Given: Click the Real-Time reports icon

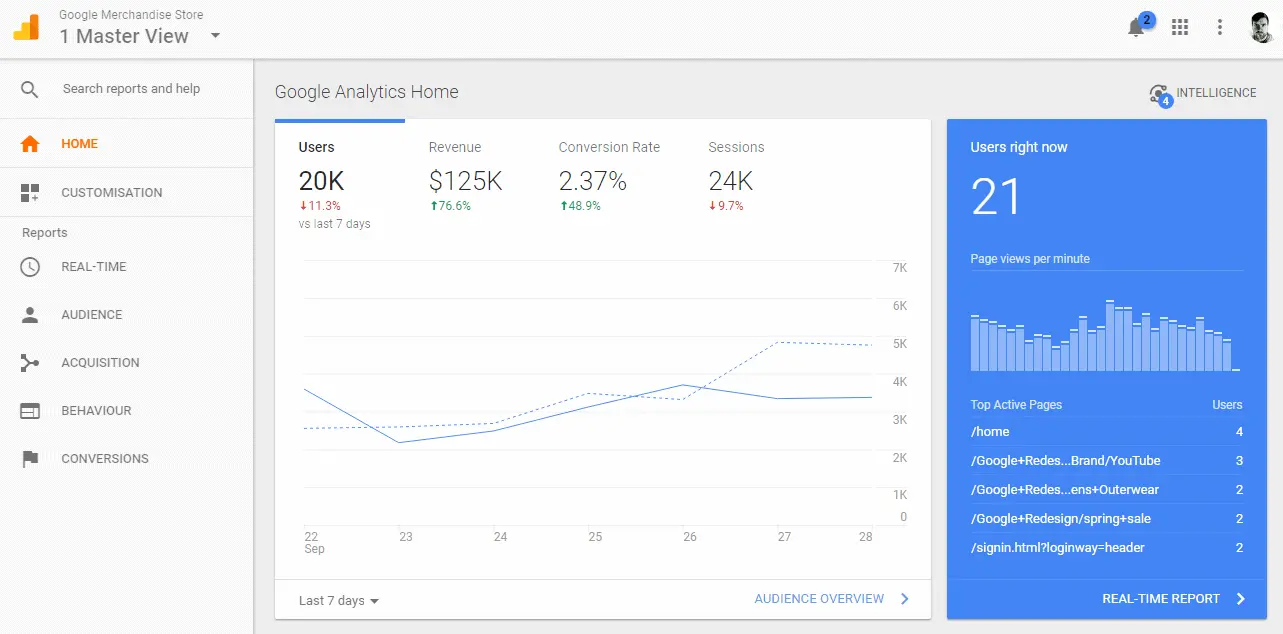Looking at the screenshot, I should [x=29, y=266].
